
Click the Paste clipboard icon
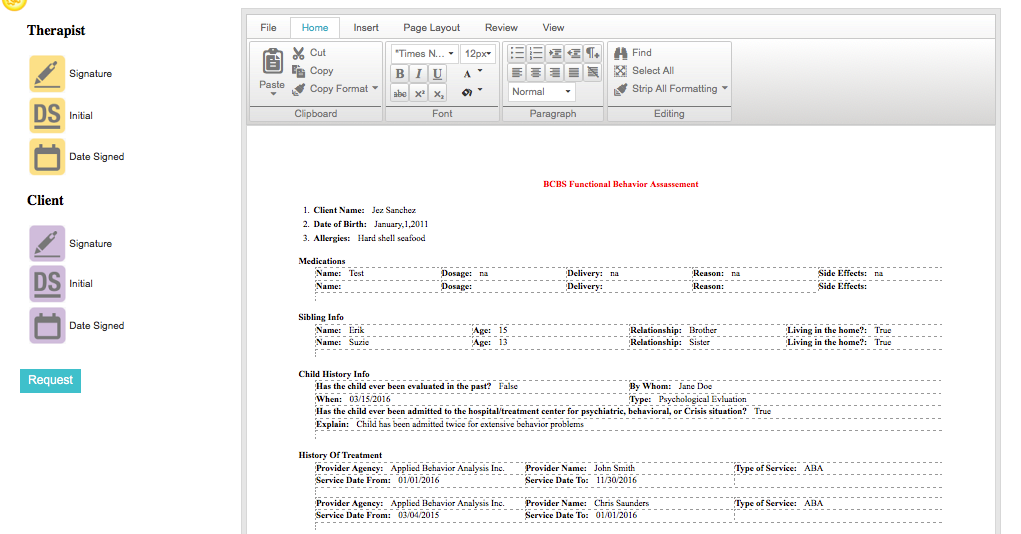(x=272, y=61)
